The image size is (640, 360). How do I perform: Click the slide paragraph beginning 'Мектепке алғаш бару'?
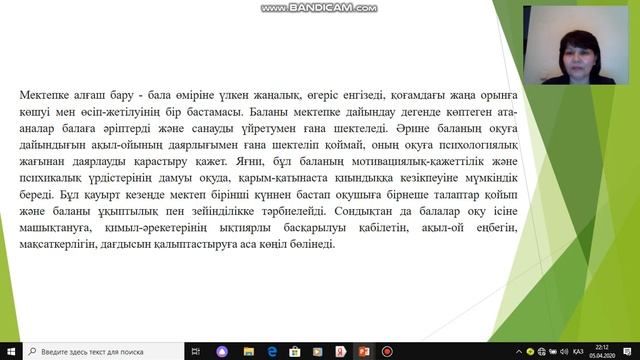(268, 169)
